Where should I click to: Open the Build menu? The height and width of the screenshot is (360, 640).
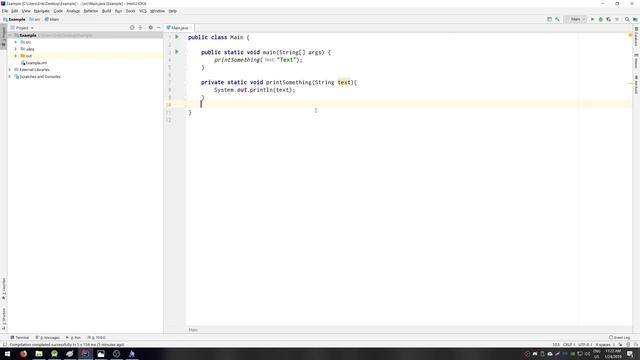point(107,11)
